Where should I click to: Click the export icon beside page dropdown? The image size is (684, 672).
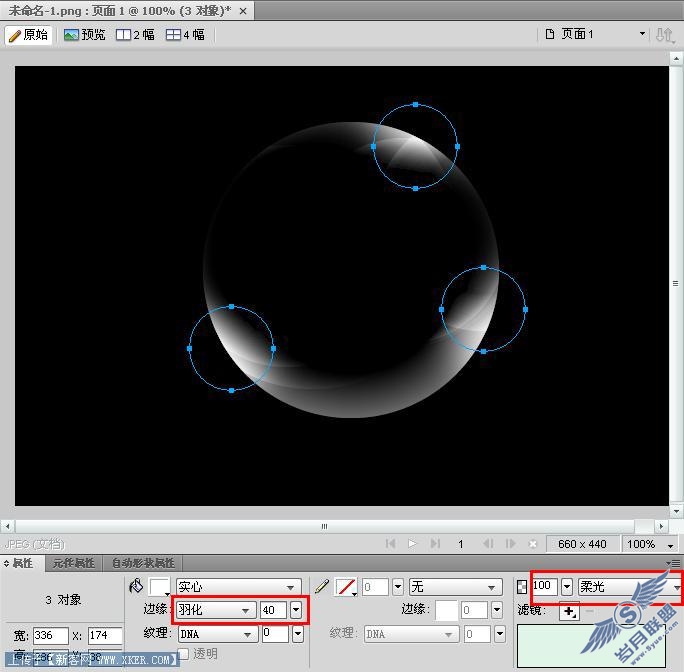pyautogui.click(x=665, y=35)
